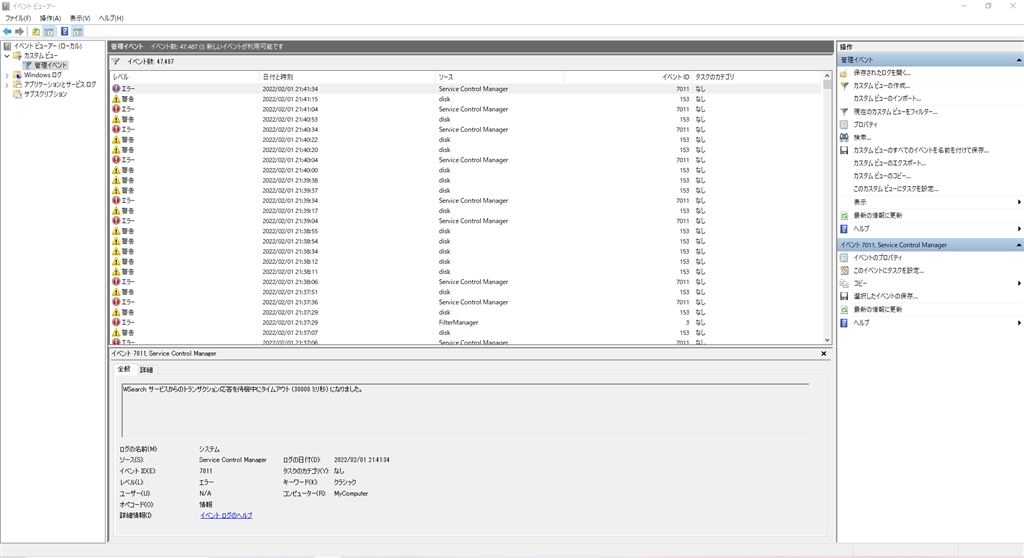Open the 操作(A) menu
Screen dimensions: 1024x558
[50, 18]
